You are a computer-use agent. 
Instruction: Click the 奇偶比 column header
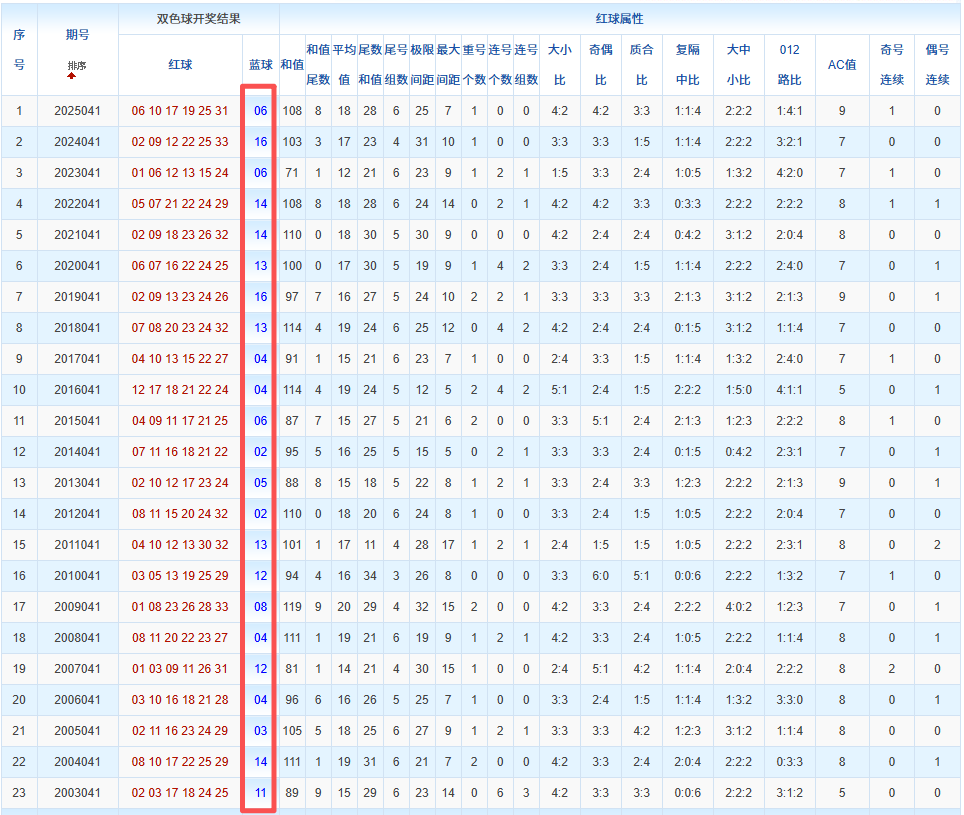click(x=600, y=65)
